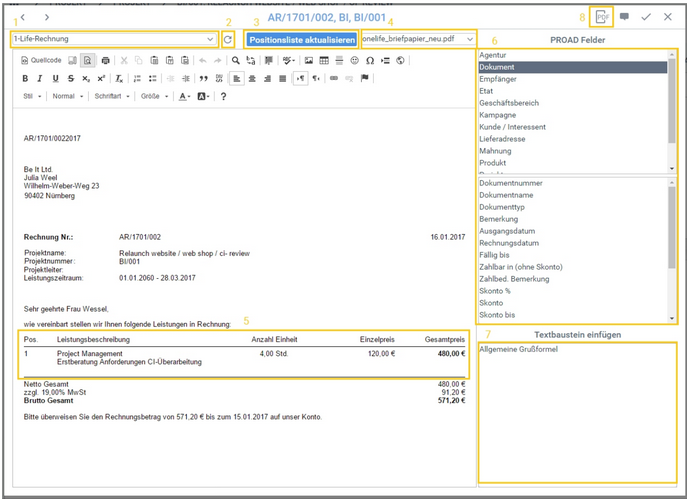Screen dimensions: 688x499
Task: Open PDF preview icon at top right
Action: (x=601, y=17)
